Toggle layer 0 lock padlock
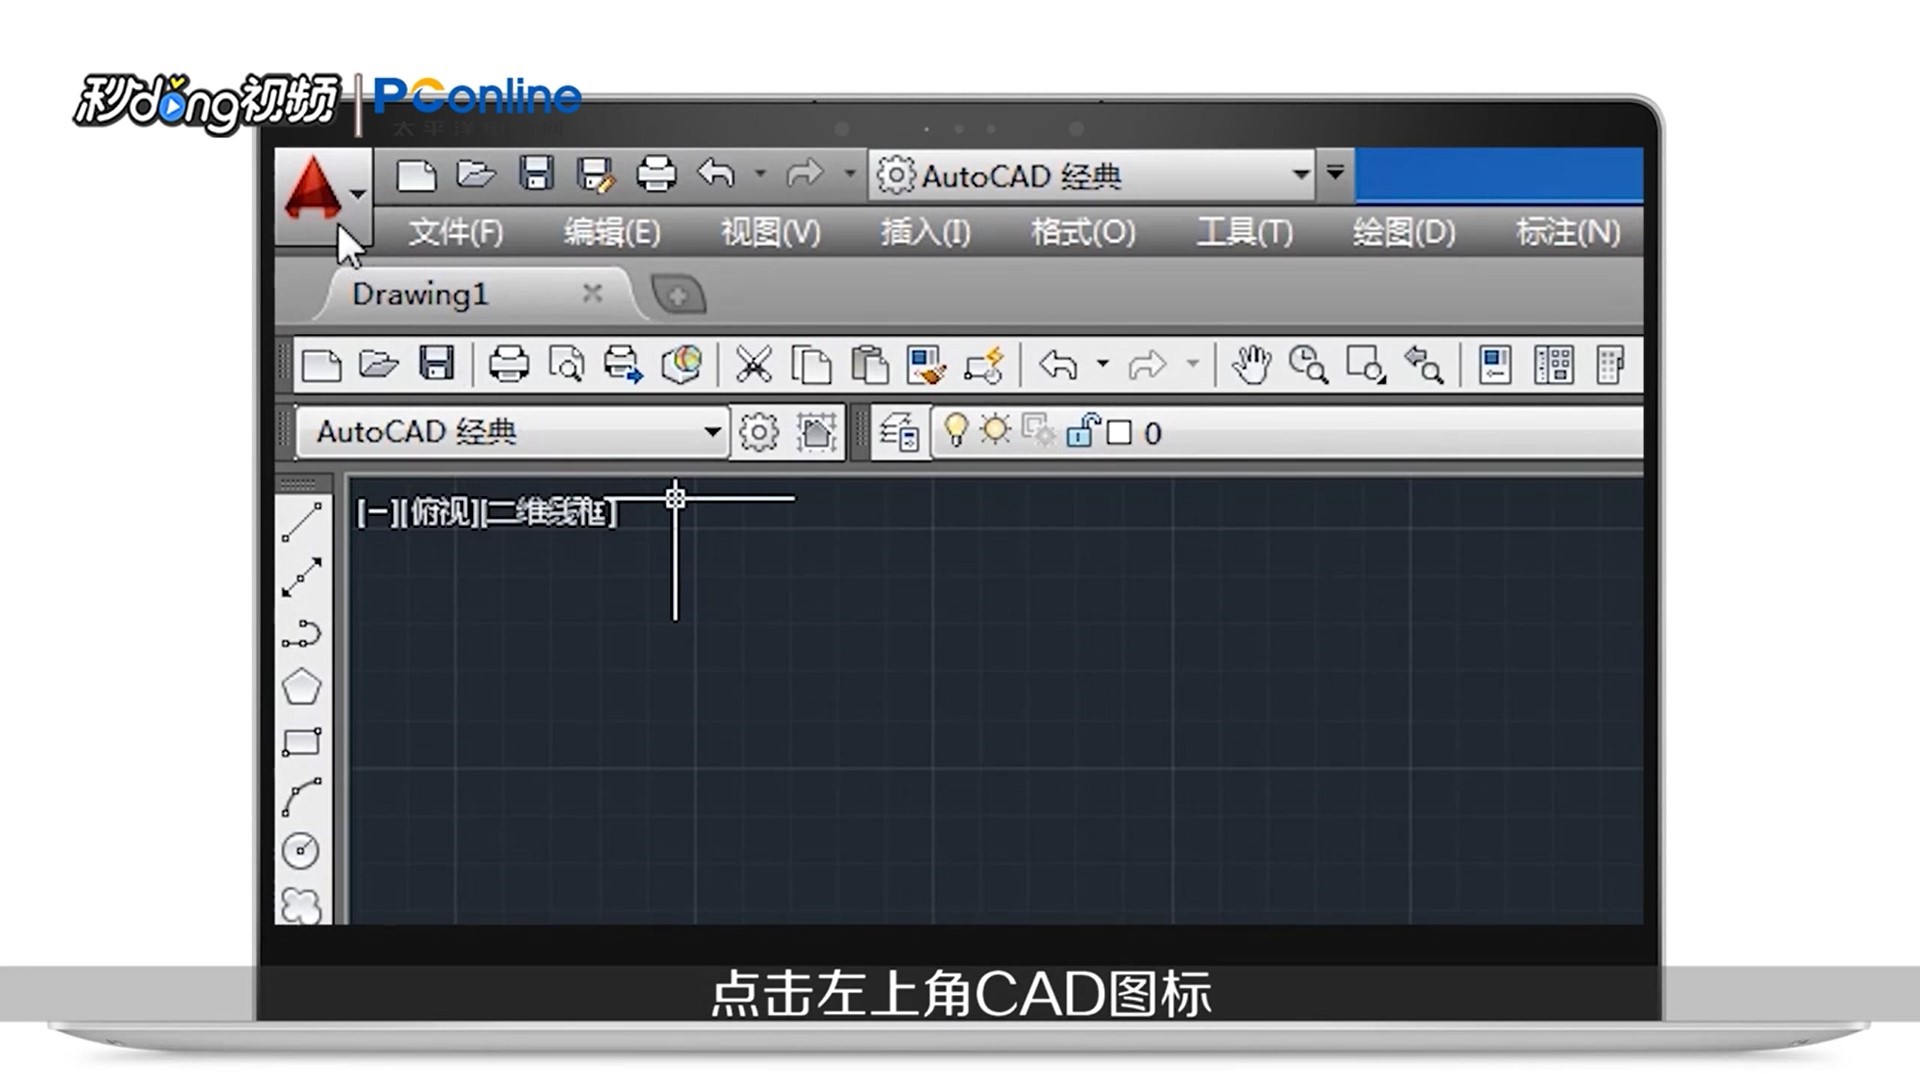 point(1082,431)
